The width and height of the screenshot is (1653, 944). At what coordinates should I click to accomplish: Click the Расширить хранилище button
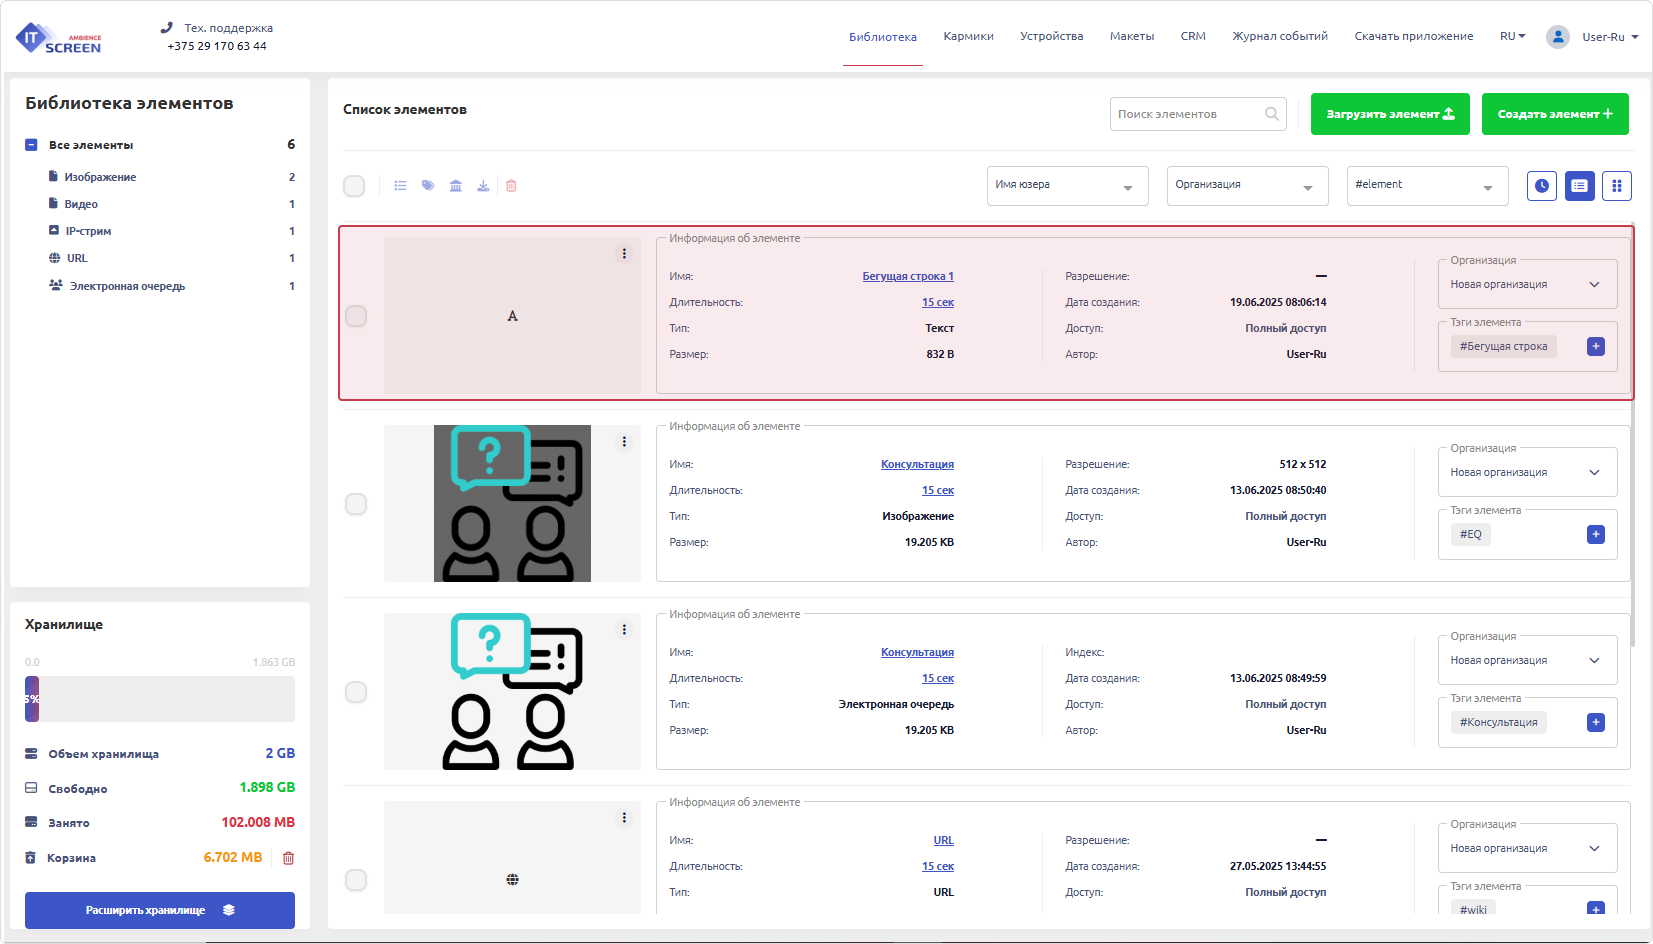(160, 910)
